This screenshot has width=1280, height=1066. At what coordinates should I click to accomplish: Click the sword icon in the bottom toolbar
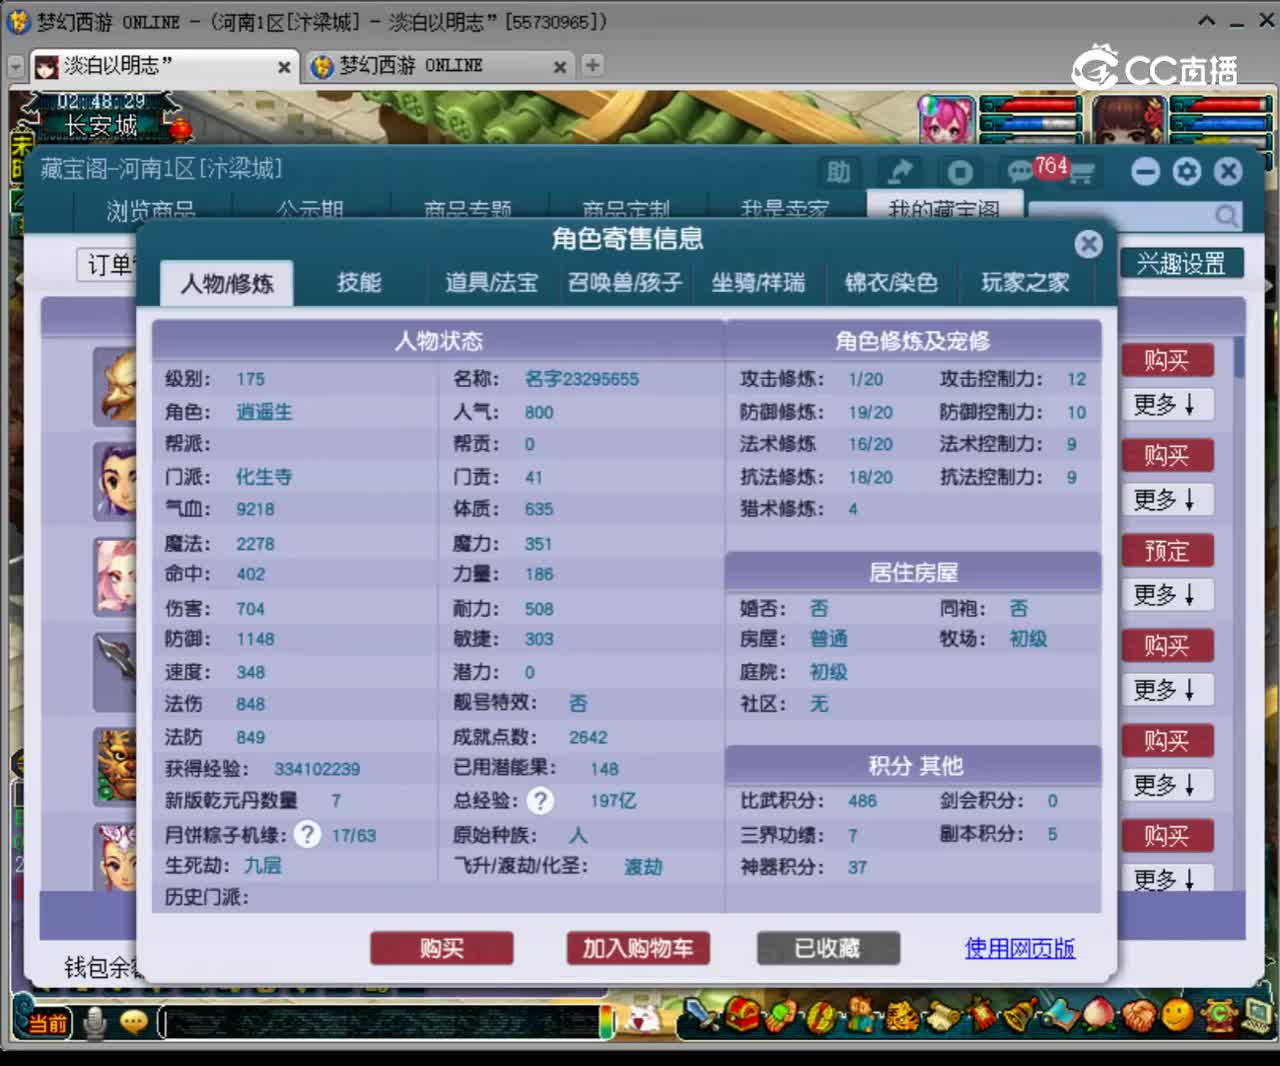point(699,1016)
